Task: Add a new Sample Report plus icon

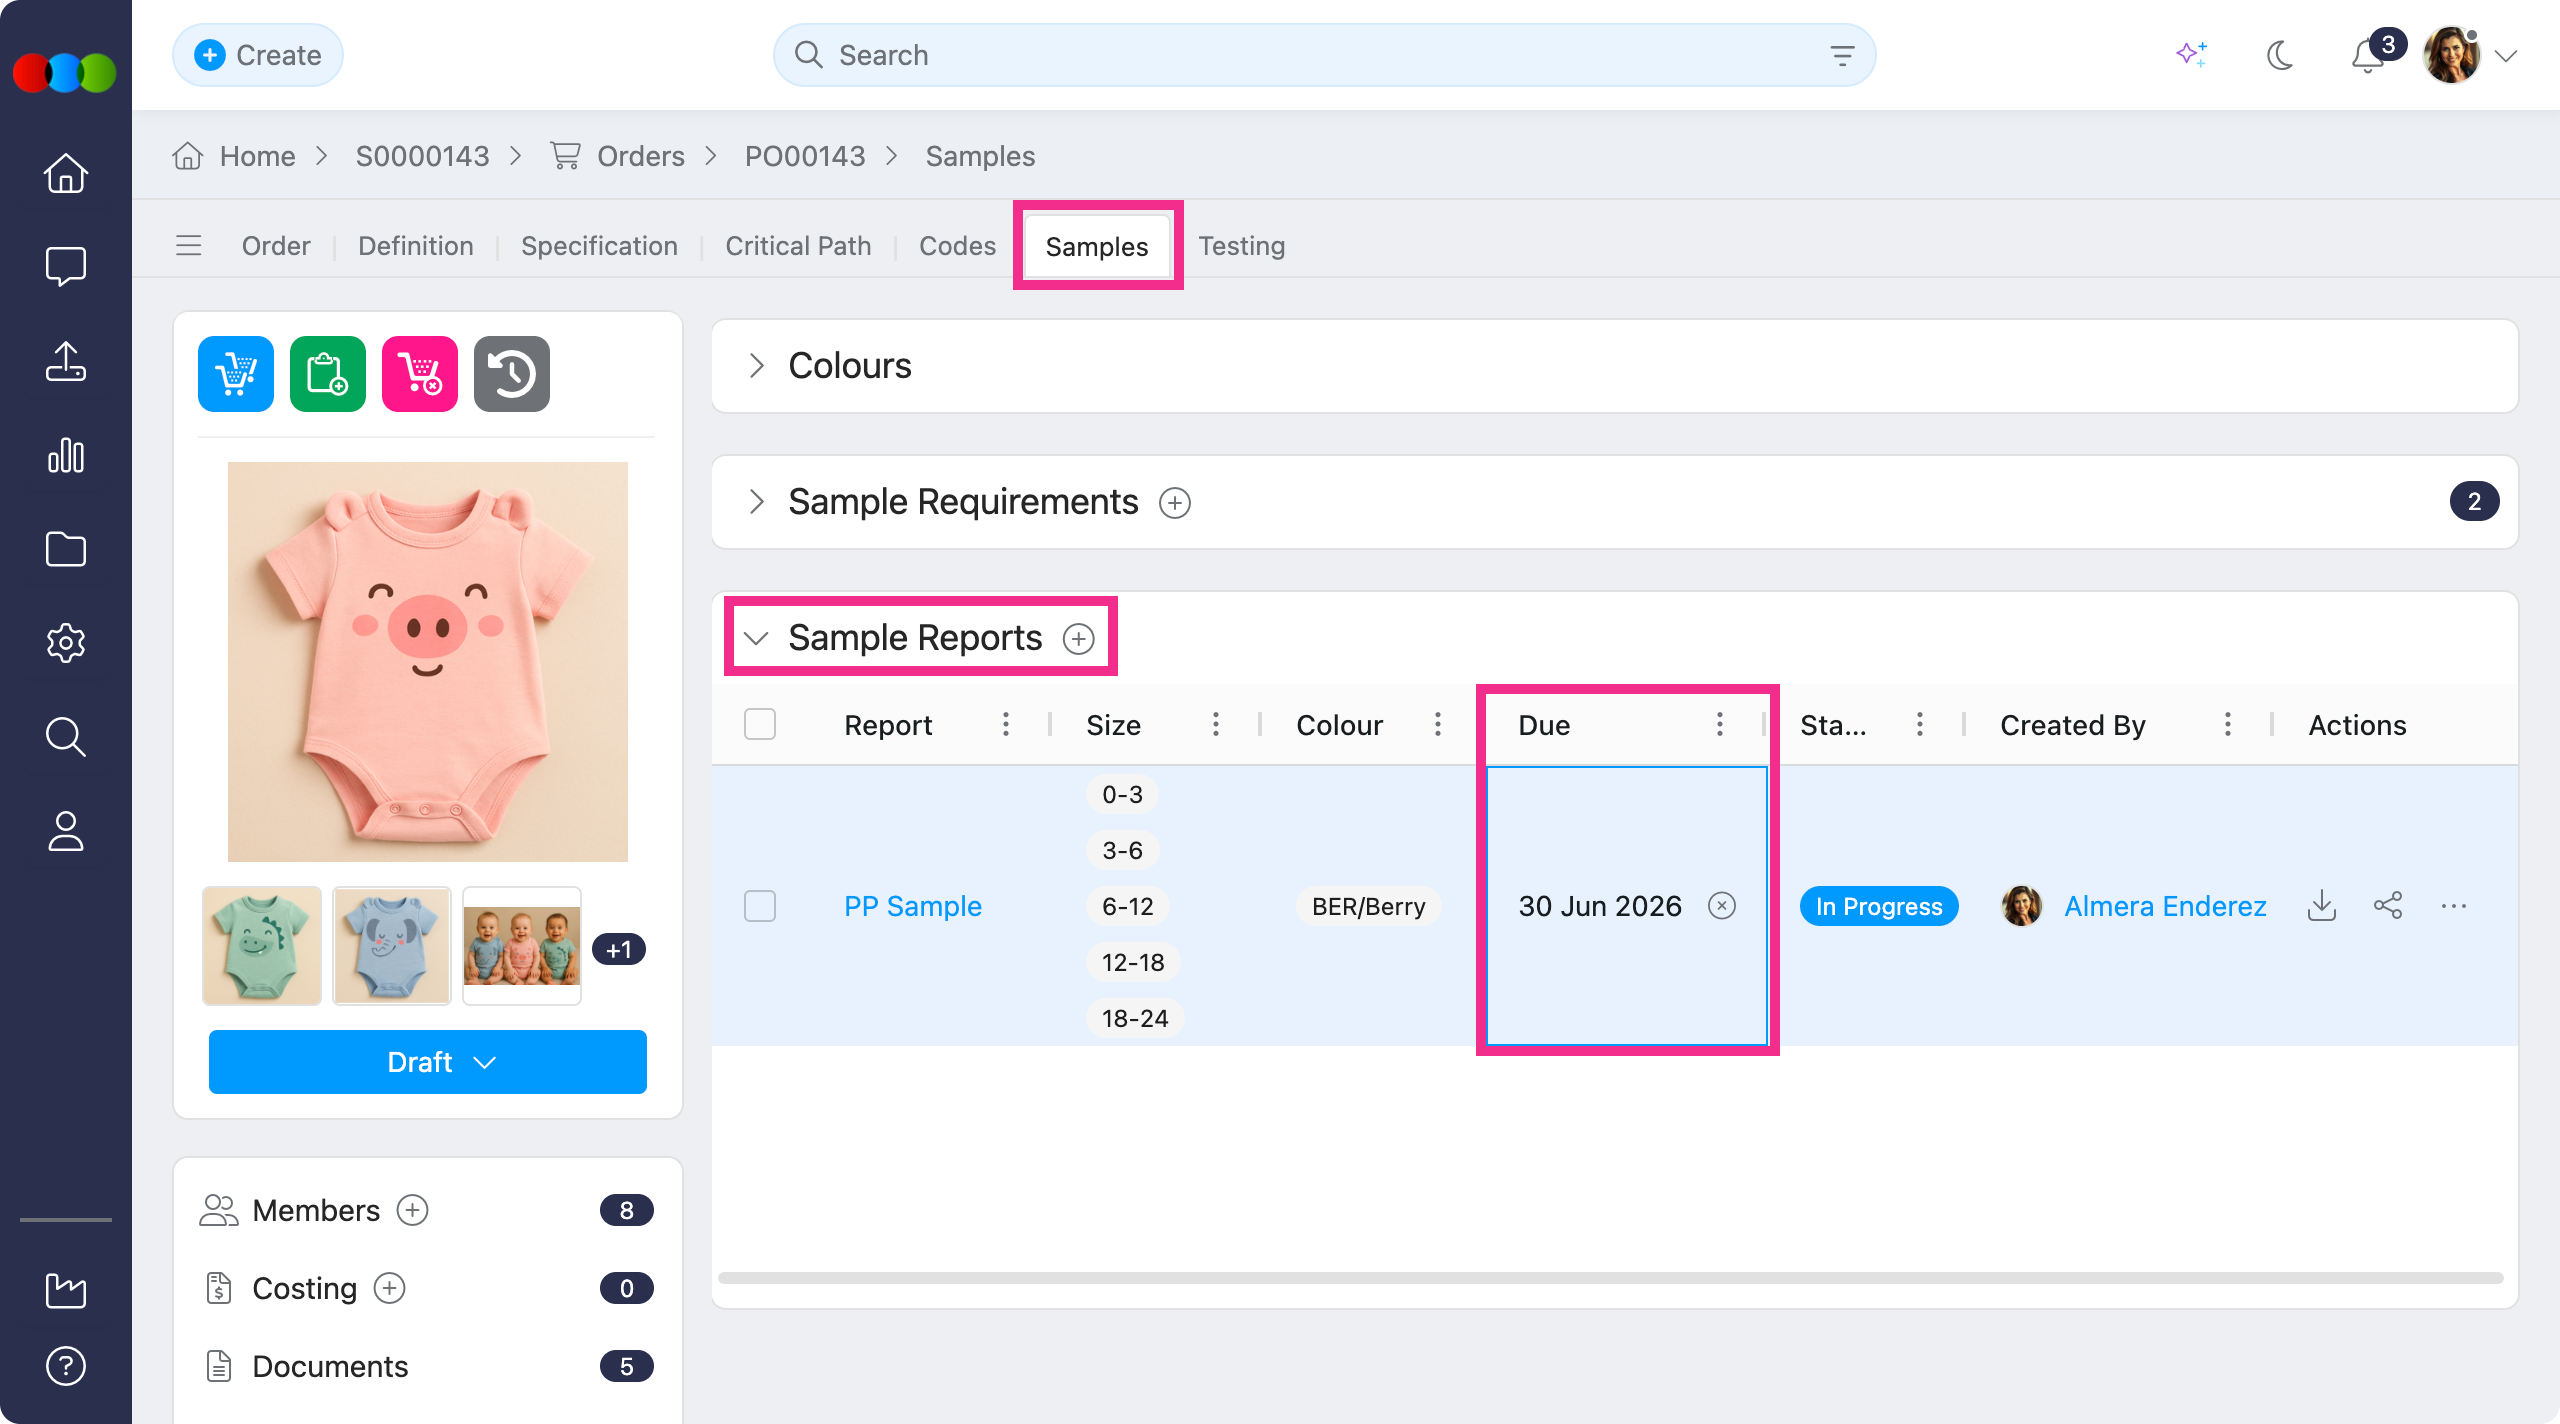Action: pyautogui.click(x=1079, y=639)
